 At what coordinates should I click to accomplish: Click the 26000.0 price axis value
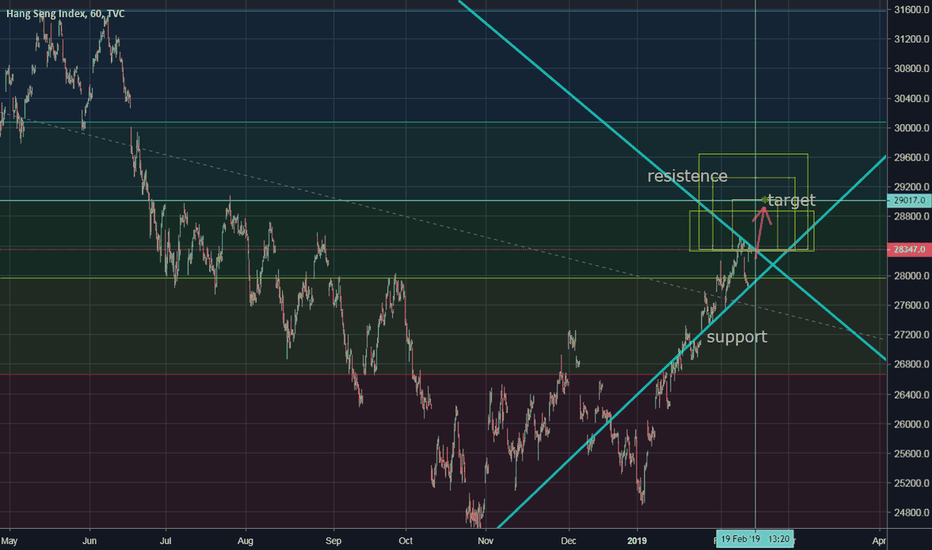click(x=911, y=425)
